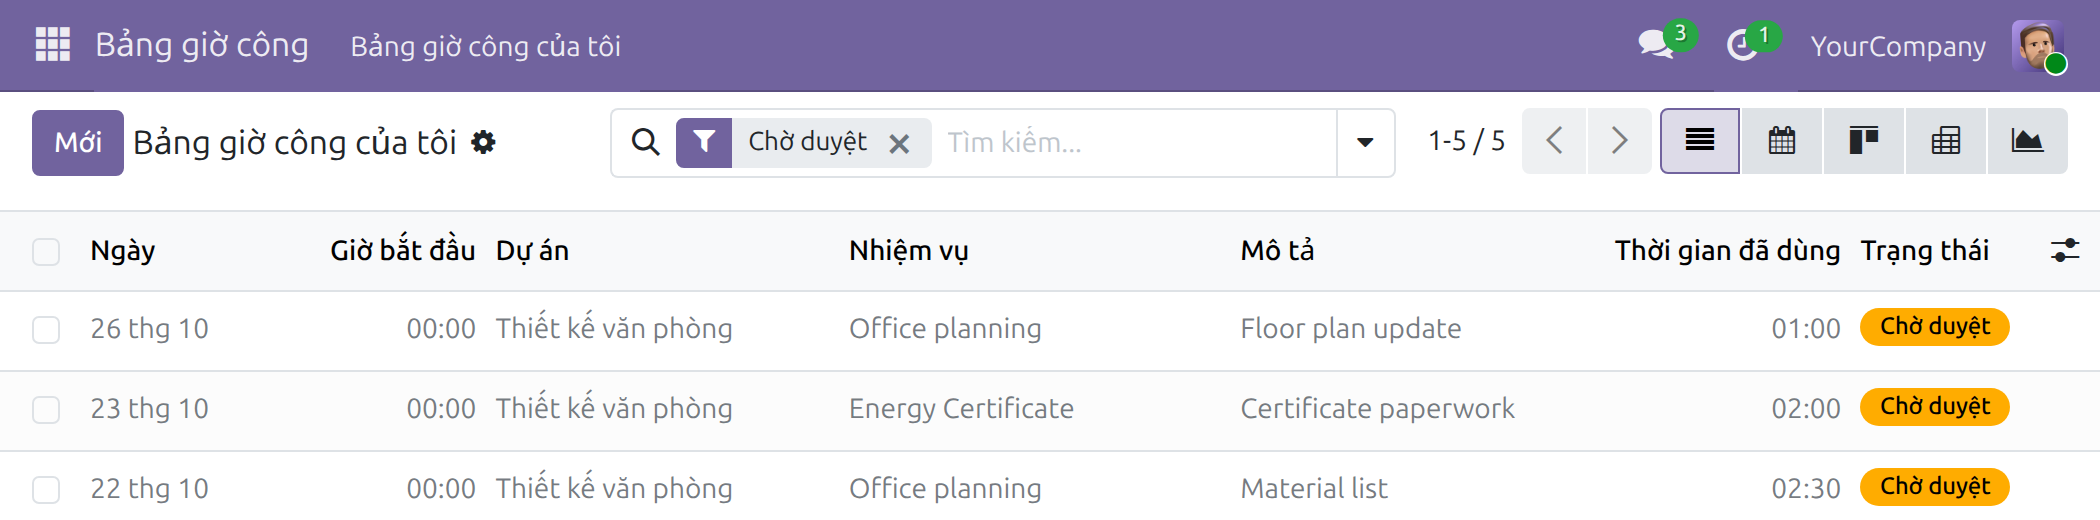Sort by Mô tả column header
Viewport: 2100px width, 520px height.
point(1277,250)
